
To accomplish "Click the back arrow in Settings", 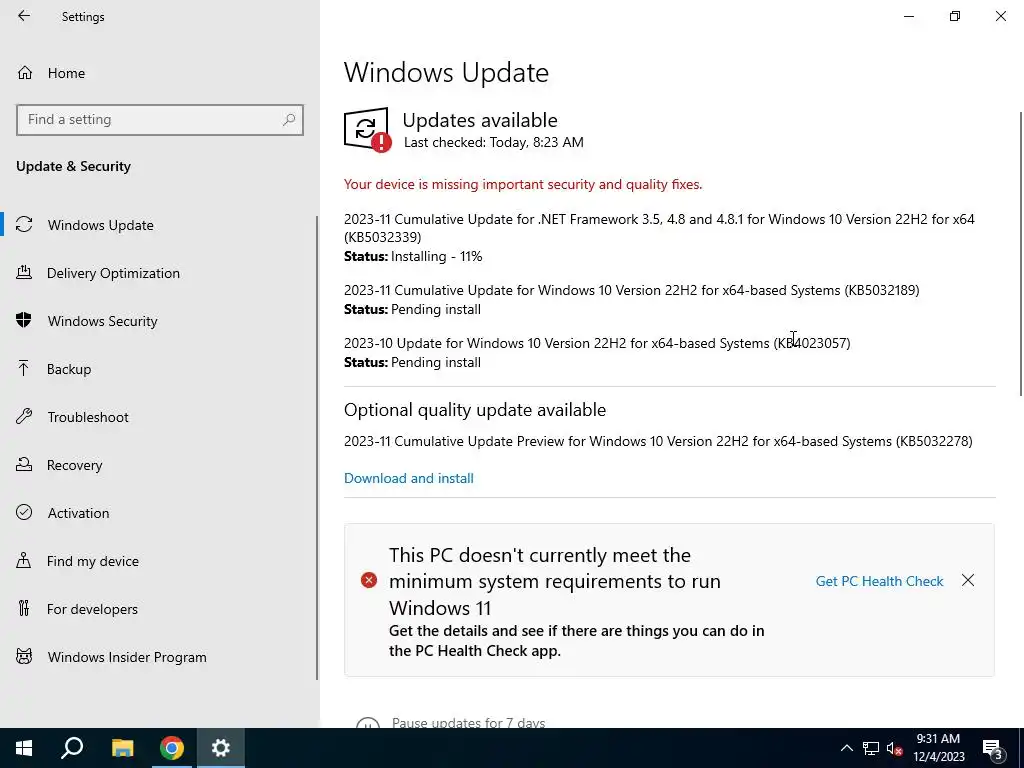I will (24, 16).
